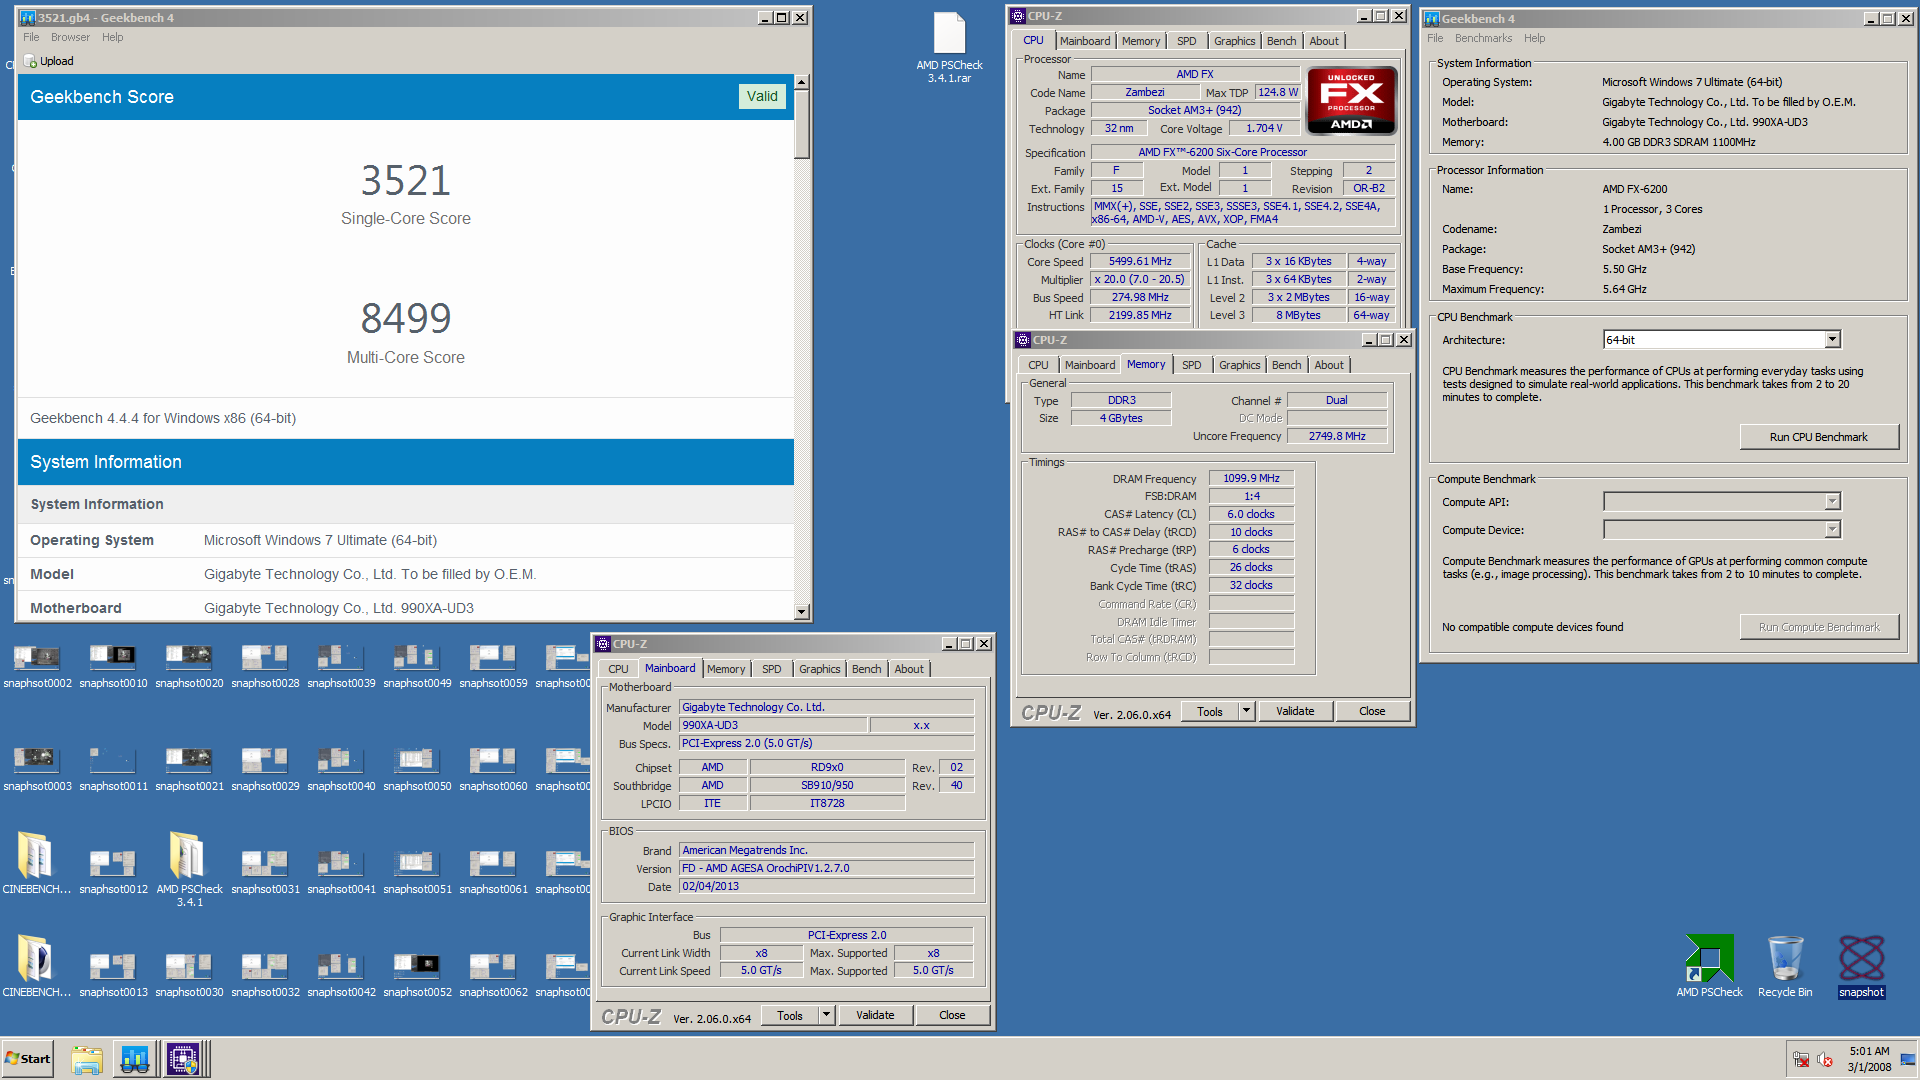Open the snapshot0021 desktop file

pyautogui.click(x=189, y=770)
